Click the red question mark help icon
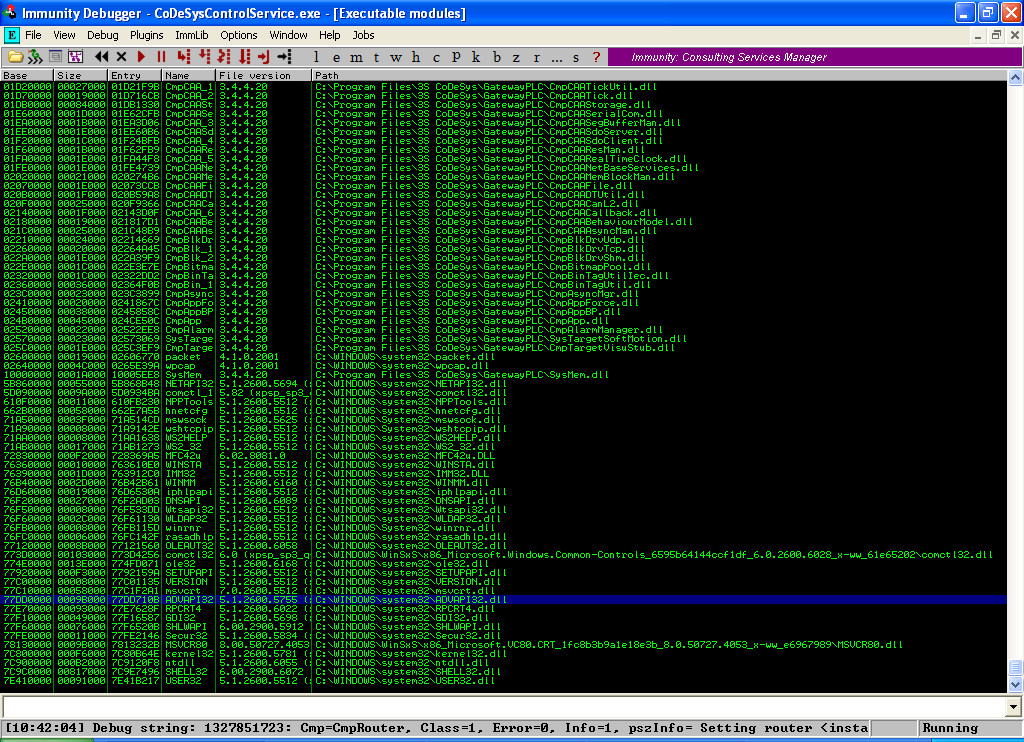This screenshot has height=742, width=1024. pos(596,57)
